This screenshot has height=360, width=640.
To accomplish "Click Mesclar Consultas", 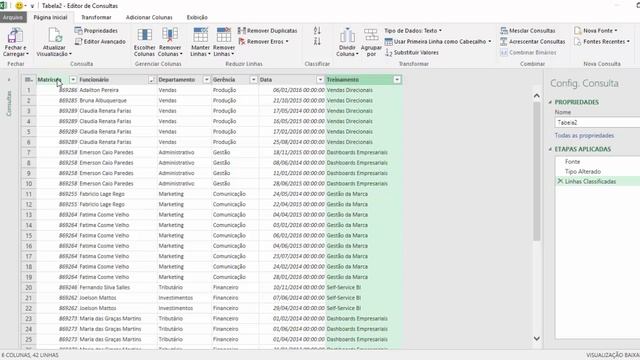I will tap(528, 31).
